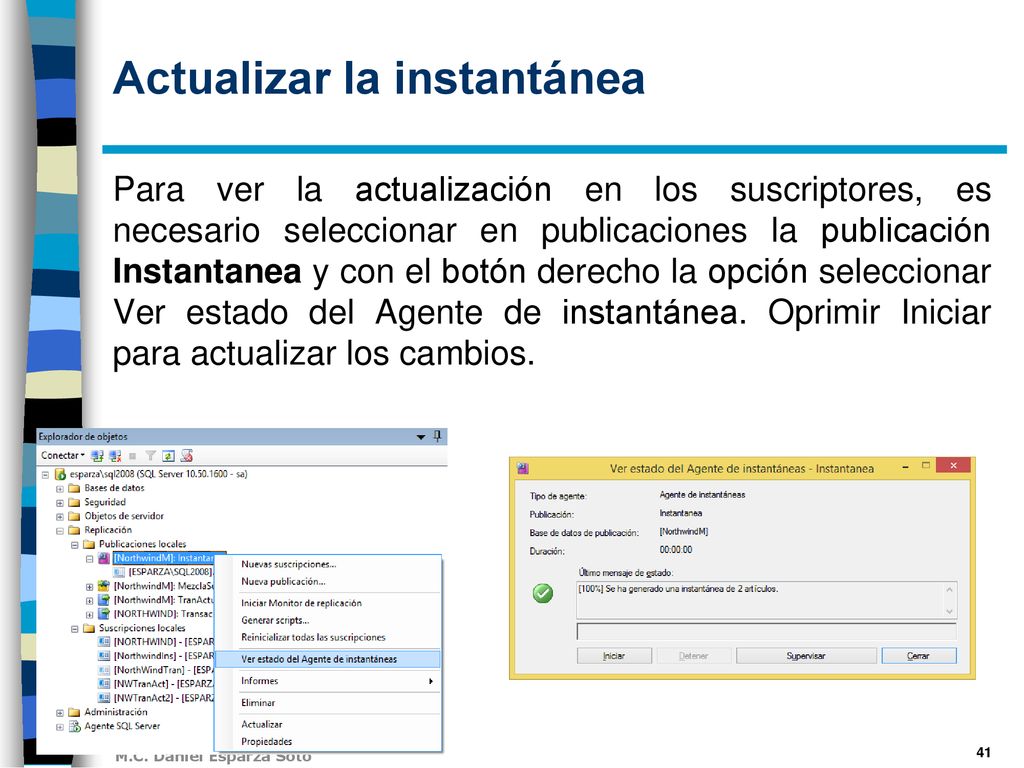This screenshot has width=1024, height=768.
Task: Click the [NORTHWIND]: Transac publication icon
Action: pyautogui.click(x=104, y=614)
